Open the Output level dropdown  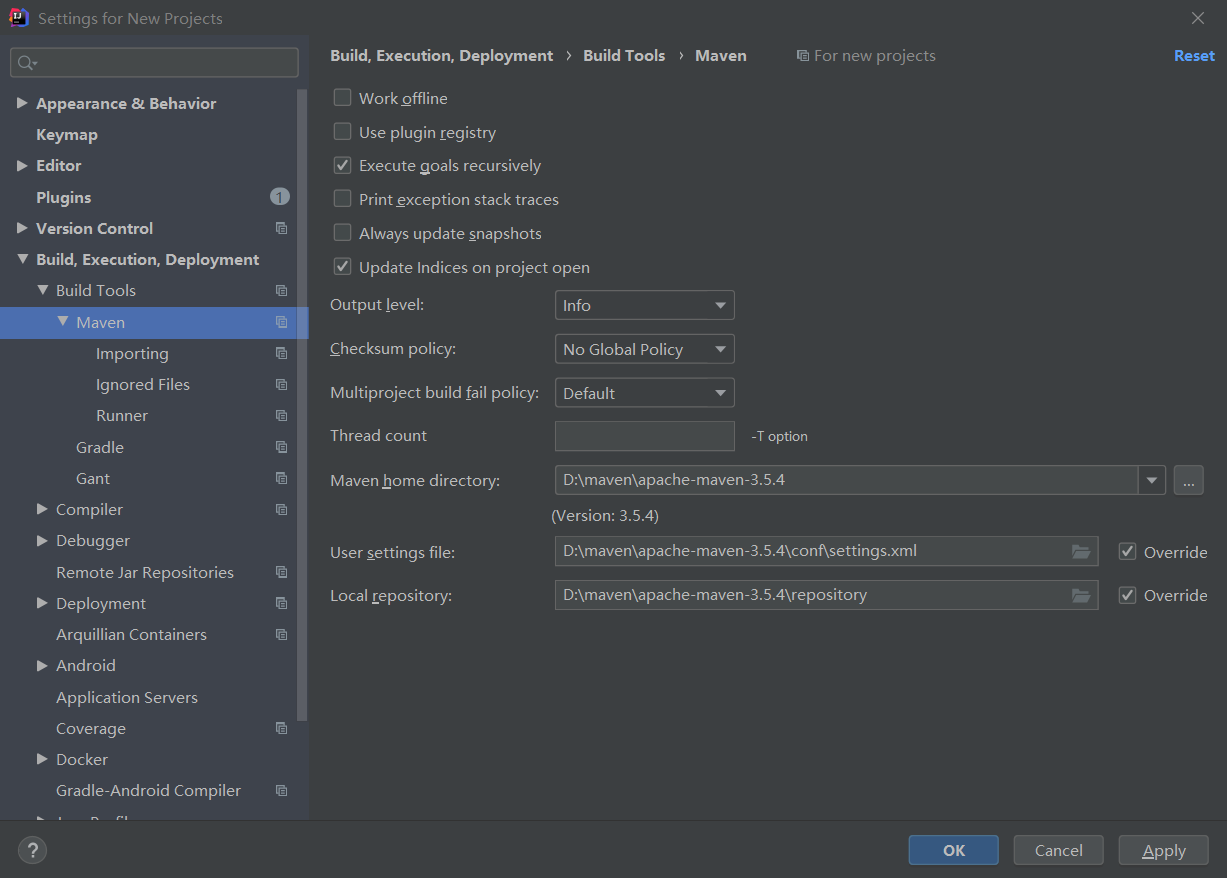pos(644,305)
